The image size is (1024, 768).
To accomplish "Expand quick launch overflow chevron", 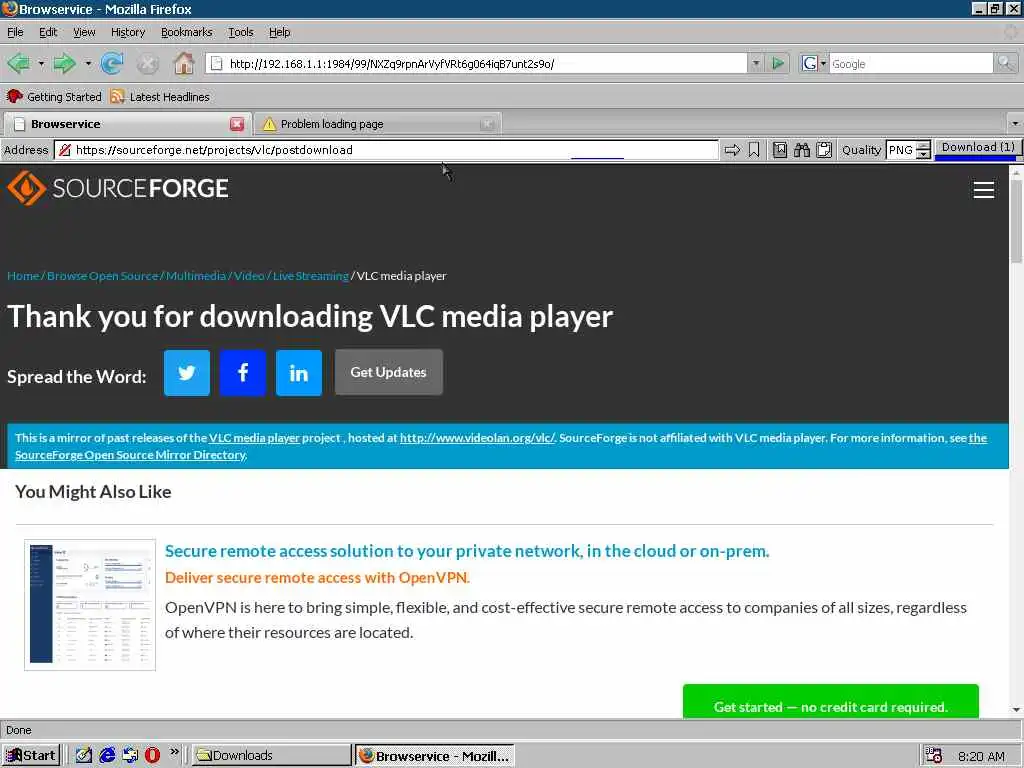I will (174, 752).
